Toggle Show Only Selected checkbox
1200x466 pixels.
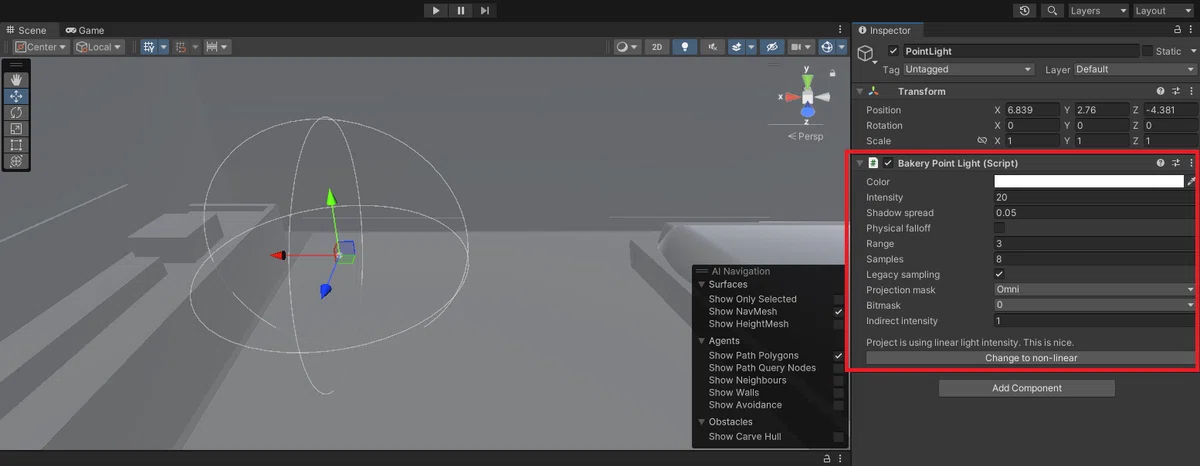tap(839, 299)
